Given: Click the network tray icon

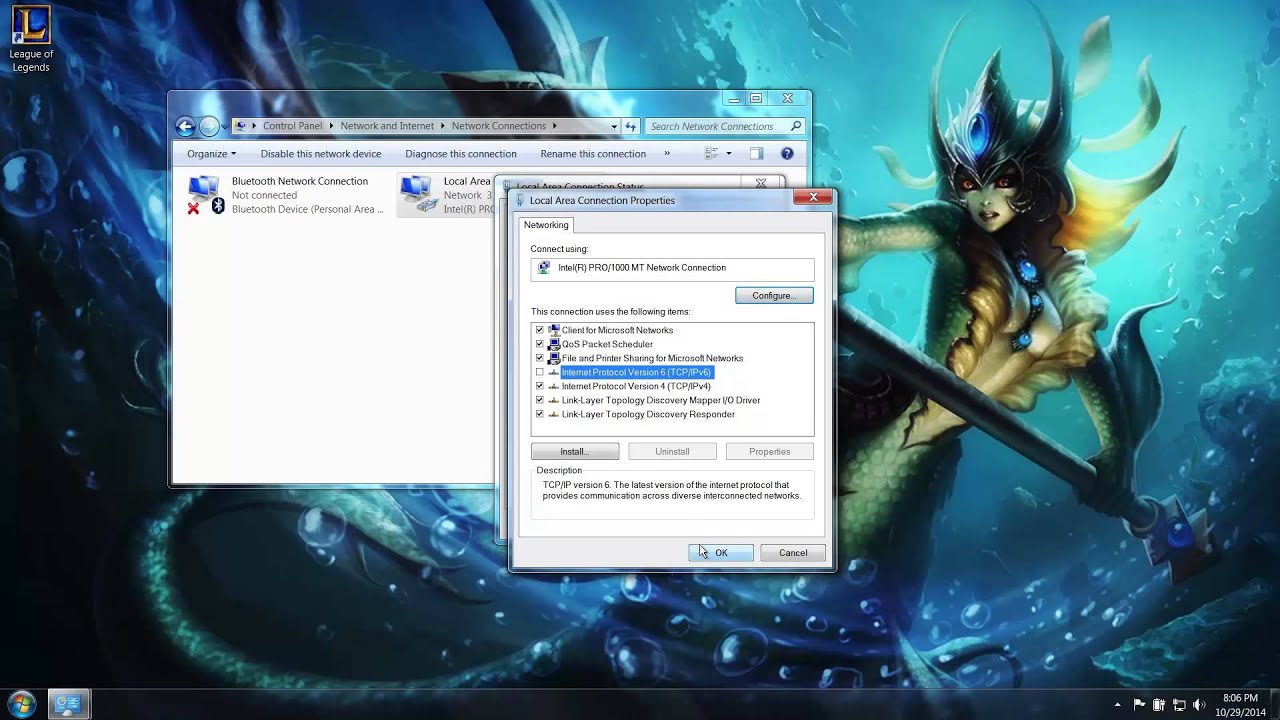Looking at the screenshot, I should [x=1179, y=705].
